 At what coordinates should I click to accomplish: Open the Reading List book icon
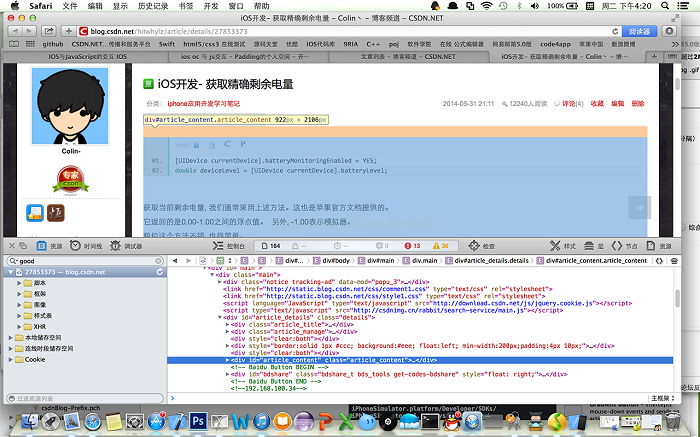click(14, 44)
